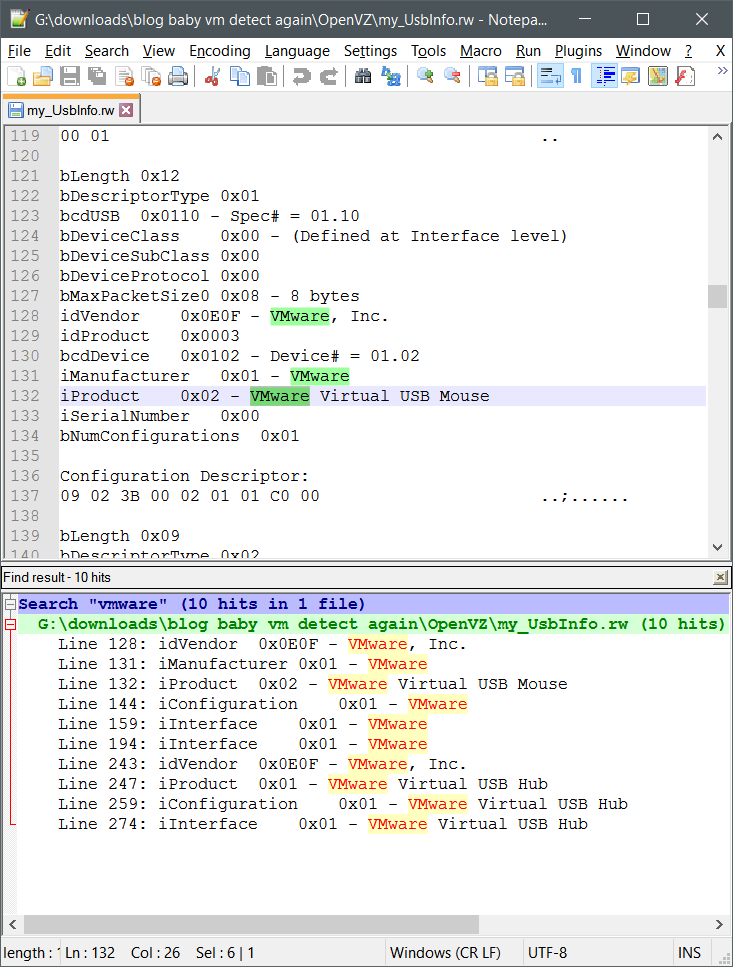Click the Close All documents toolbar icon
This screenshot has width=733, height=967.
151,76
